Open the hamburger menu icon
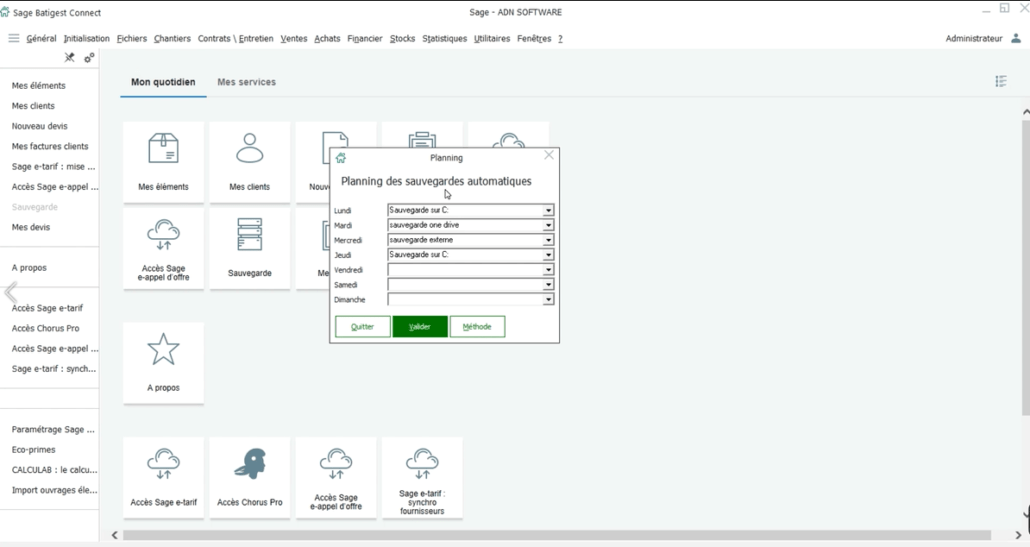Screen dimensions: 1030x547 (14, 38)
